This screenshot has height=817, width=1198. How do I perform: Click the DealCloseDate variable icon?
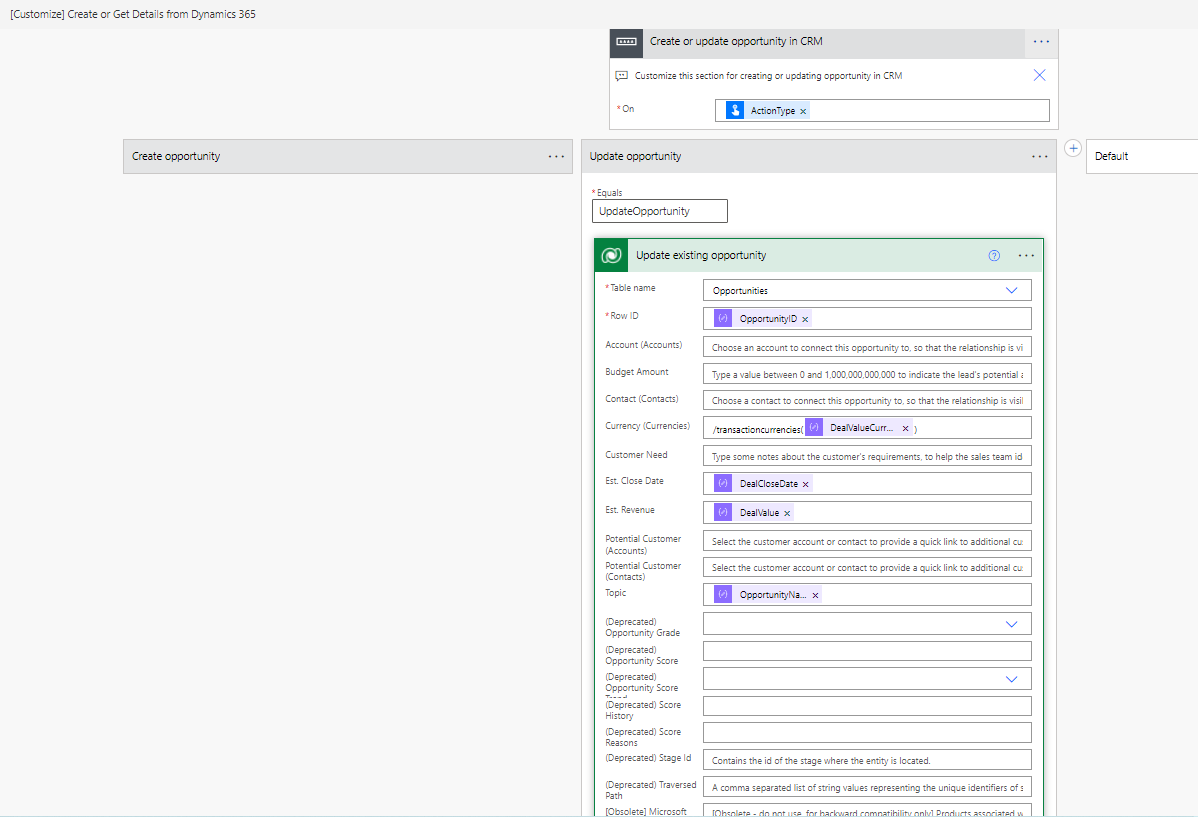(x=723, y=483)
